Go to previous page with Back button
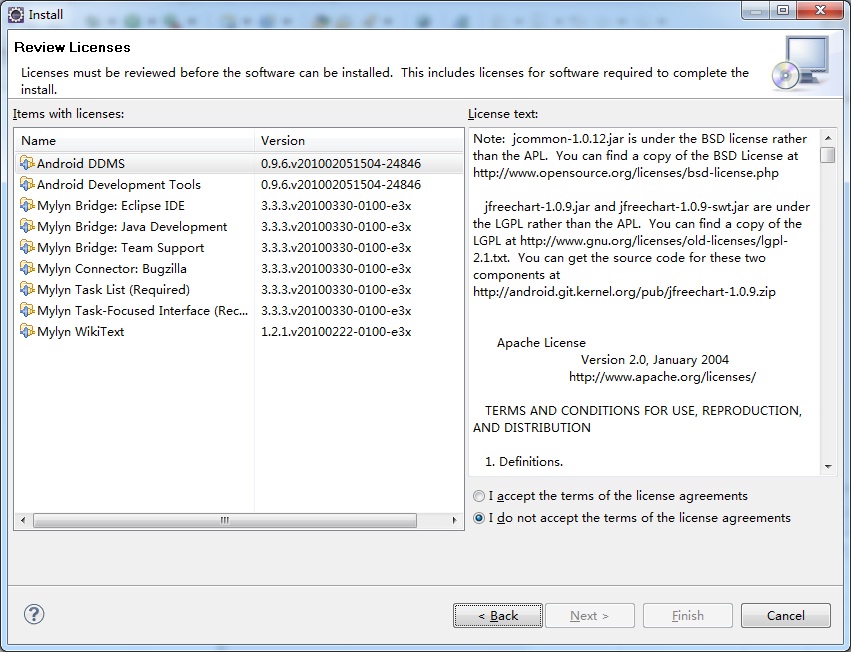This screenshot has width=851, height=652. (x=498, y=616)
